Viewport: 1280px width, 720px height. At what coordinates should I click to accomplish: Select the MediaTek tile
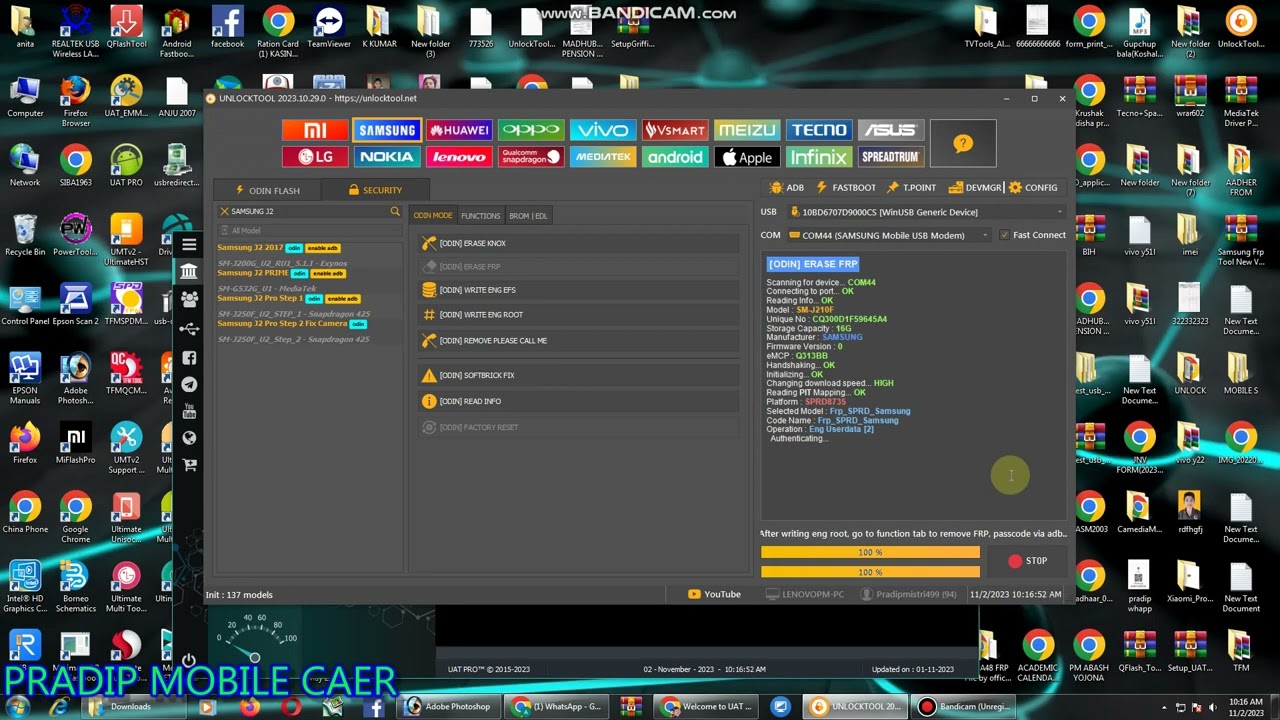(603, 157)
